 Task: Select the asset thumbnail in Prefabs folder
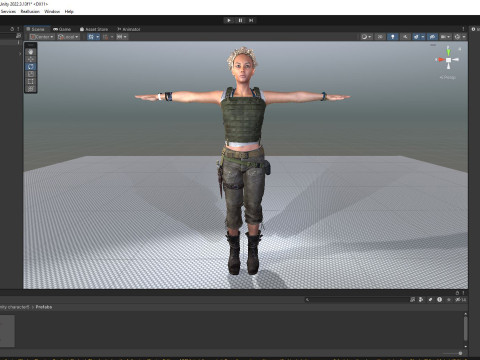(x=7, y=331)
